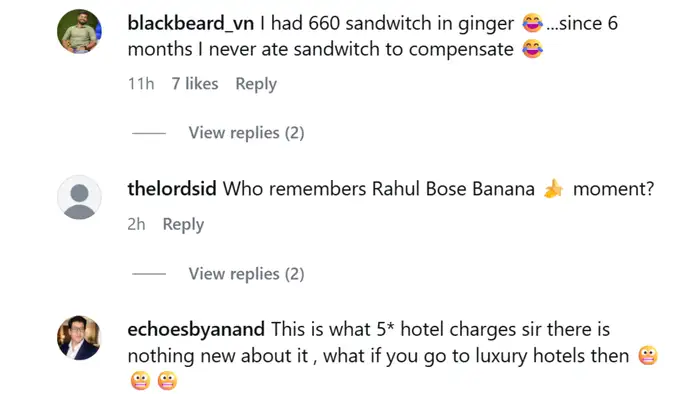Click the dash line beside thelordsid's View replies
The width and height of the screenshot is (700, 394).
tap(149, 274)
